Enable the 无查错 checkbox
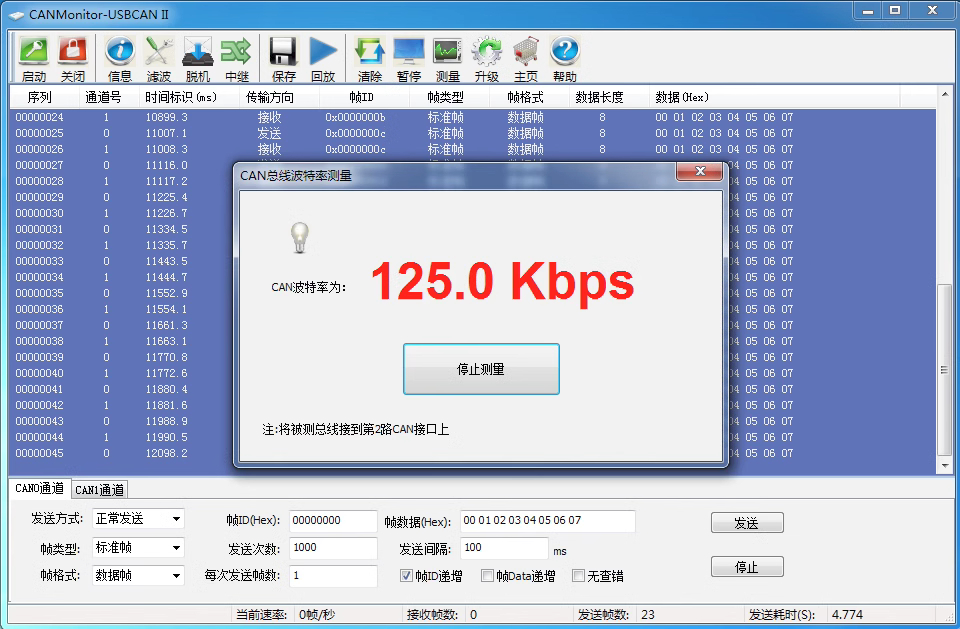Image resolution: width=960 pixels, height=629 pixels. point(578,576)
